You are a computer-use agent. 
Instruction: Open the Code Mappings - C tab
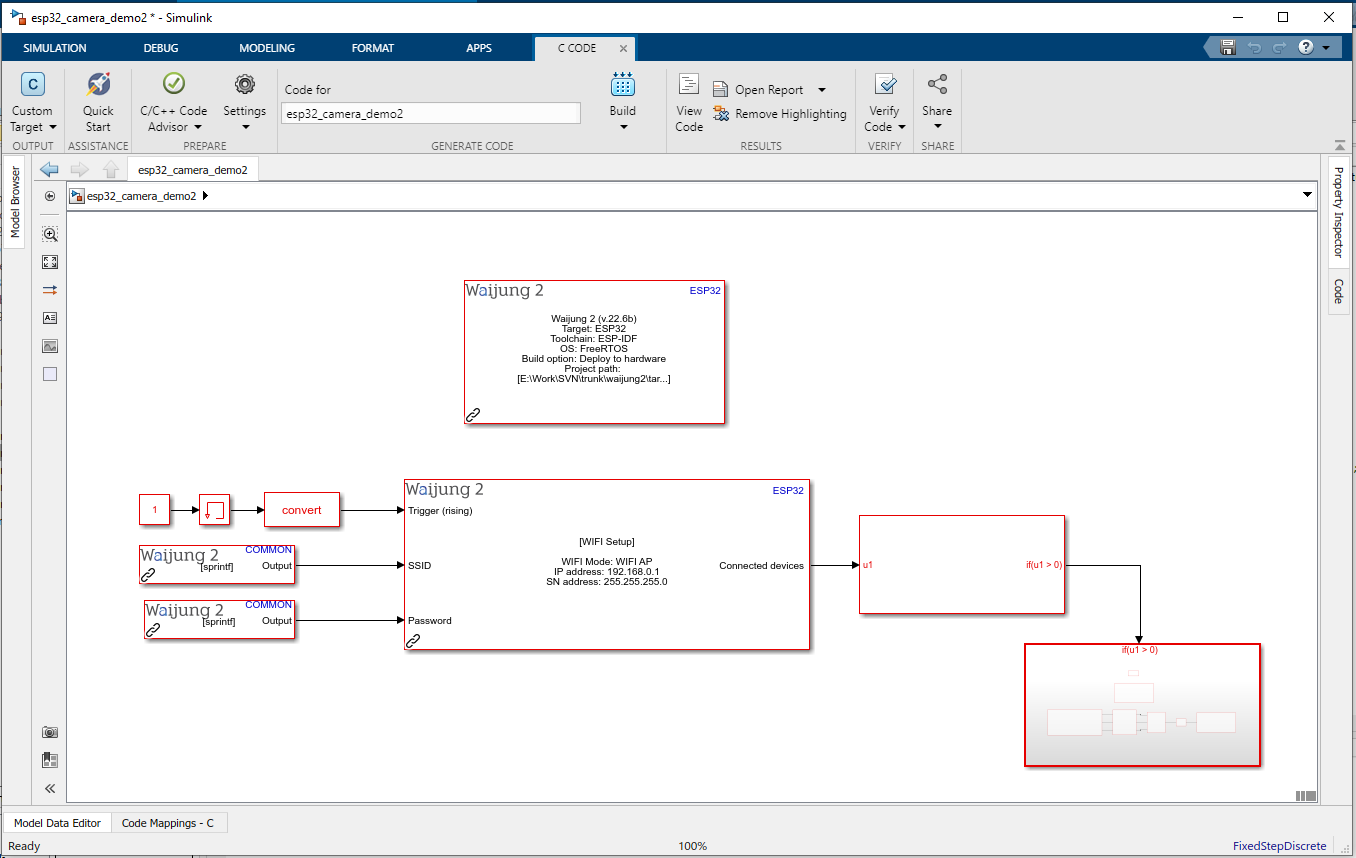pyautogui.click(x=168, y=823)
